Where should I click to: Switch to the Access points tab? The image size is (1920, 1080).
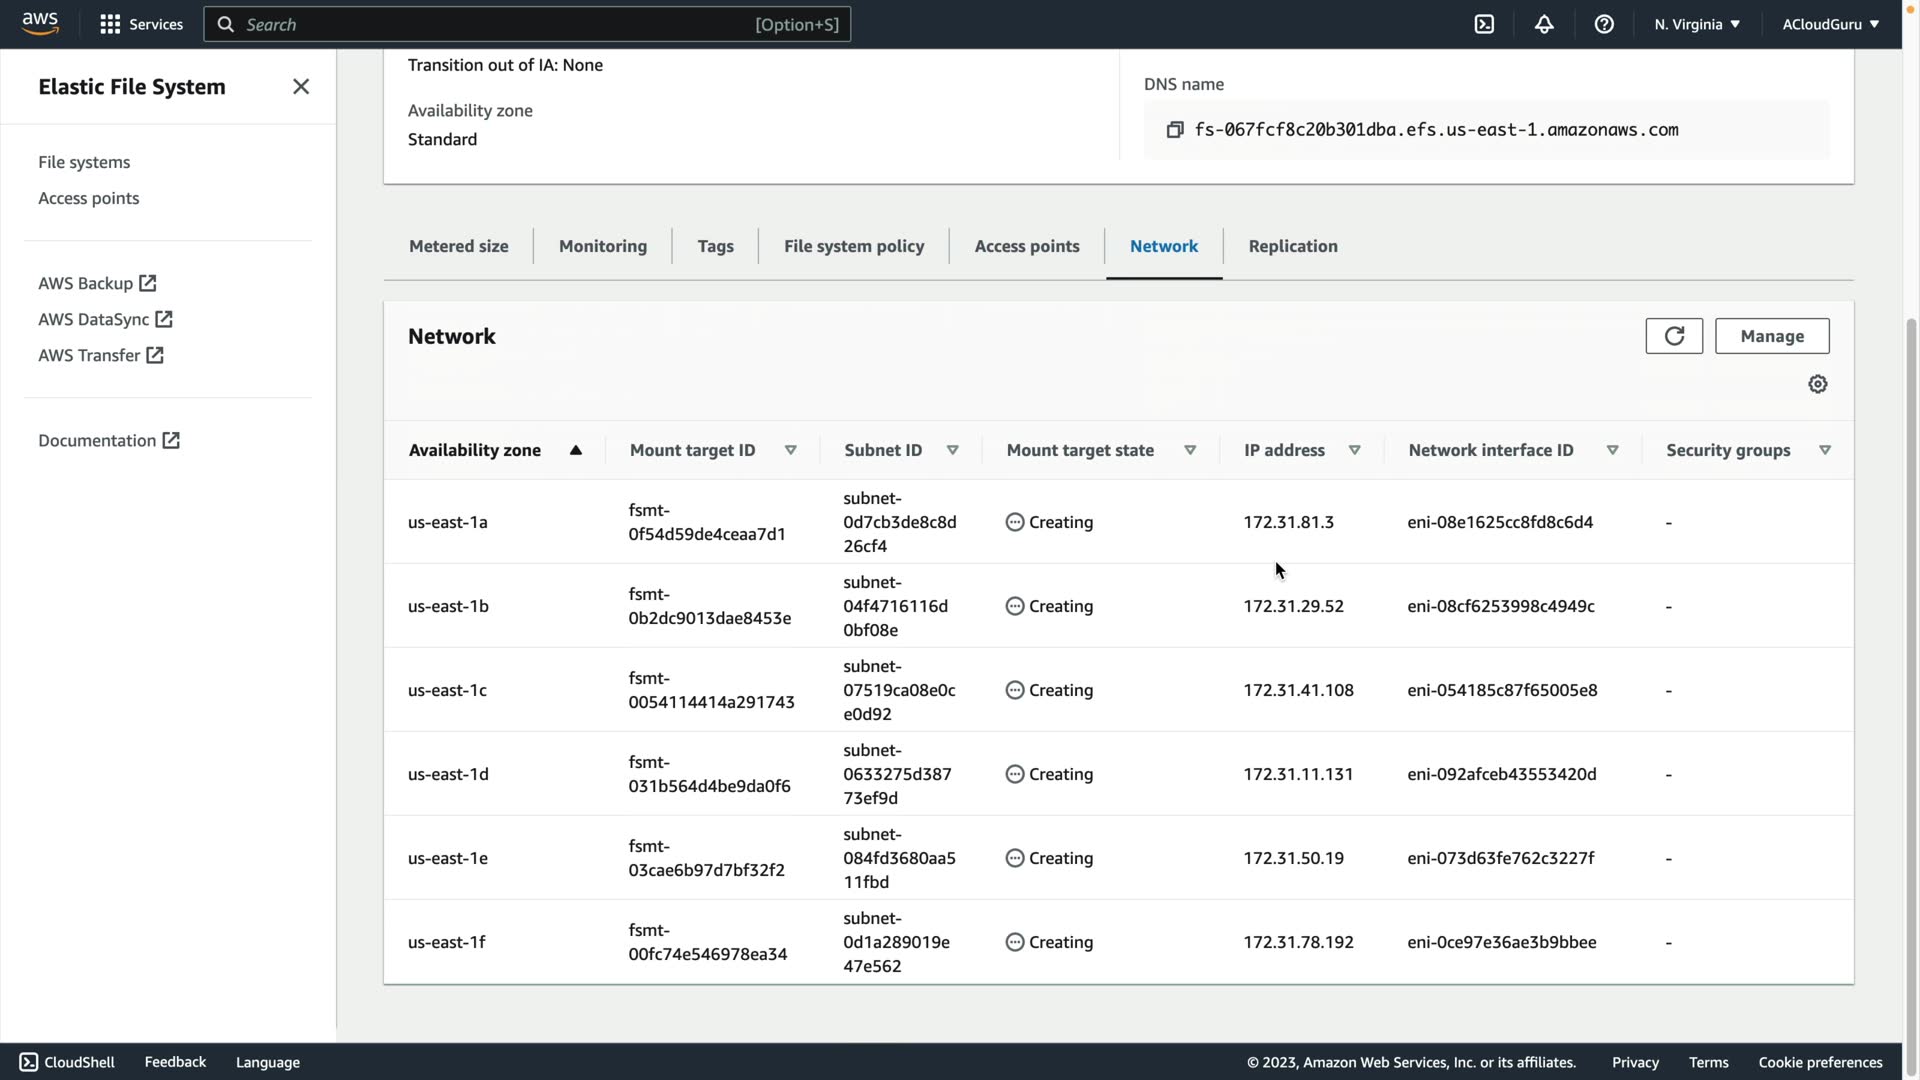pyautogui.click(x=1026, y=246)
